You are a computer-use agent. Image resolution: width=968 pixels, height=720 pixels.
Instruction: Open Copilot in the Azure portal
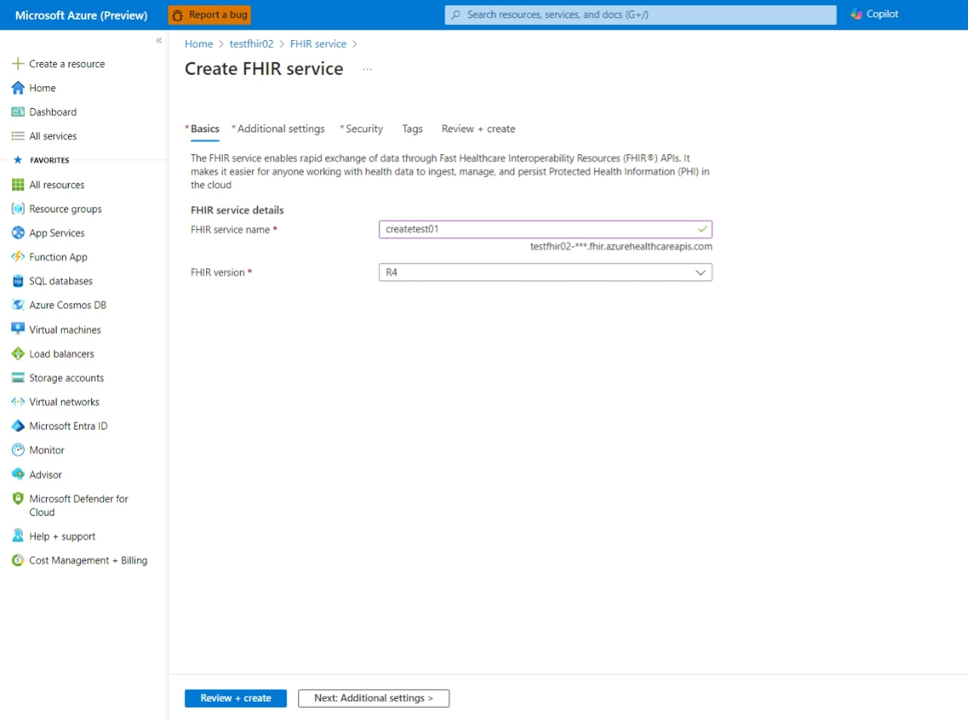point(873,13)
